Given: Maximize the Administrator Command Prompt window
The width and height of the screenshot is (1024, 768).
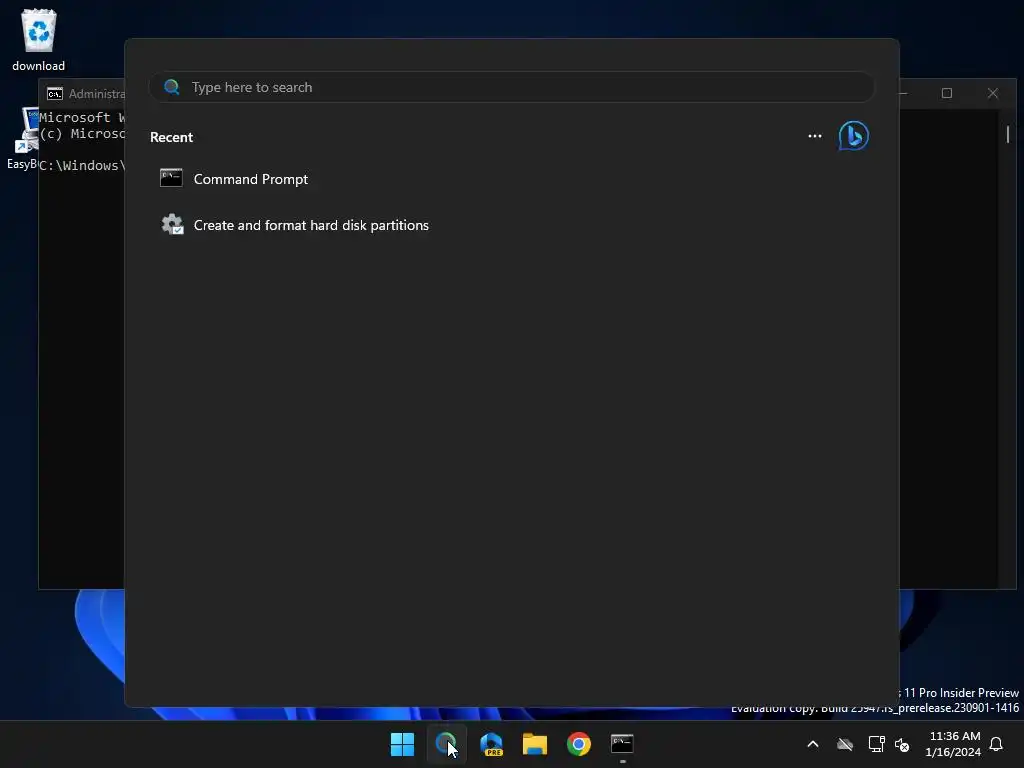Looking at the screenshot, I should tap(947, 93).
